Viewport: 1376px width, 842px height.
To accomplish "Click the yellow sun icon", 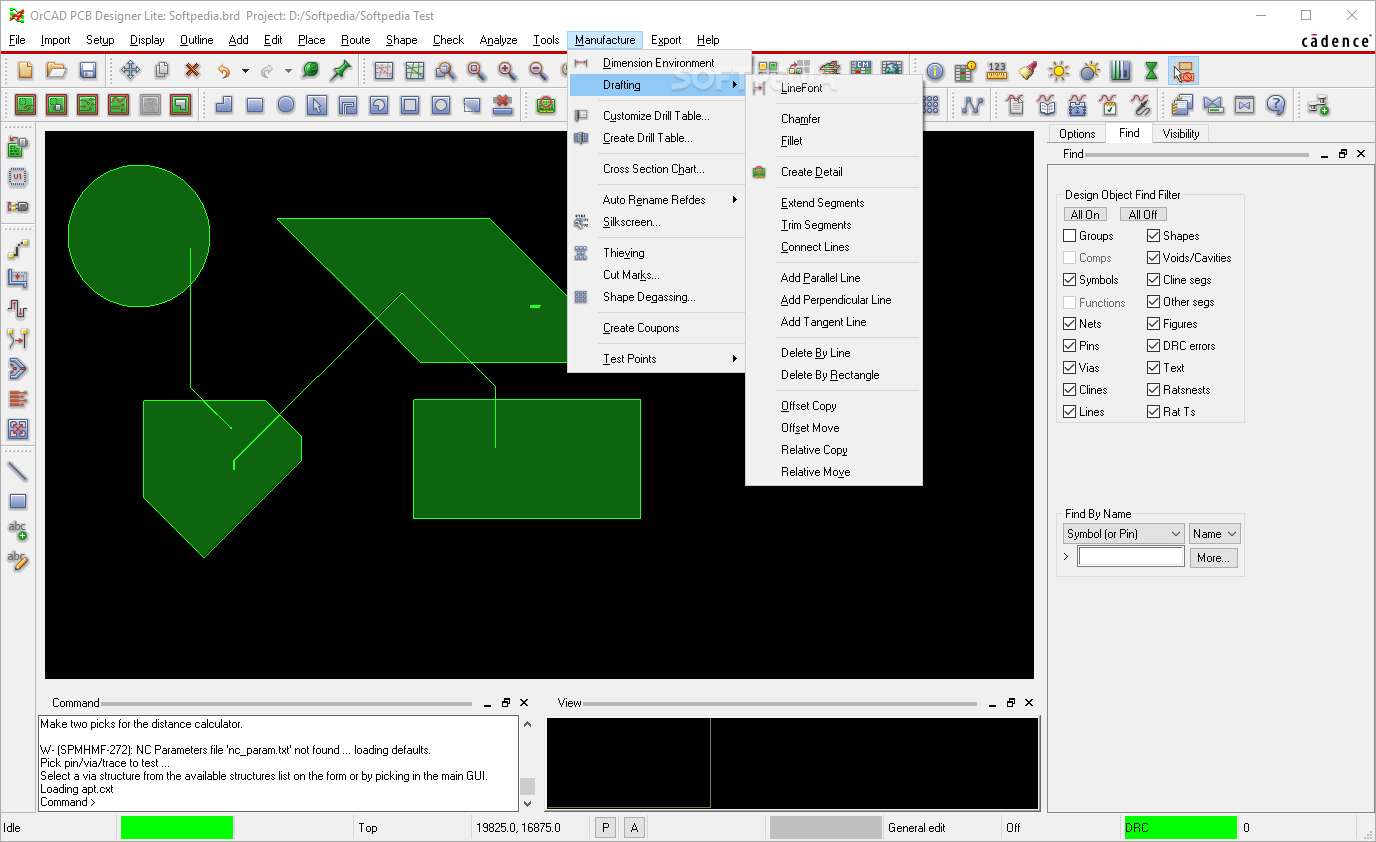I will pyautogui.click(x=1059, y=71).
